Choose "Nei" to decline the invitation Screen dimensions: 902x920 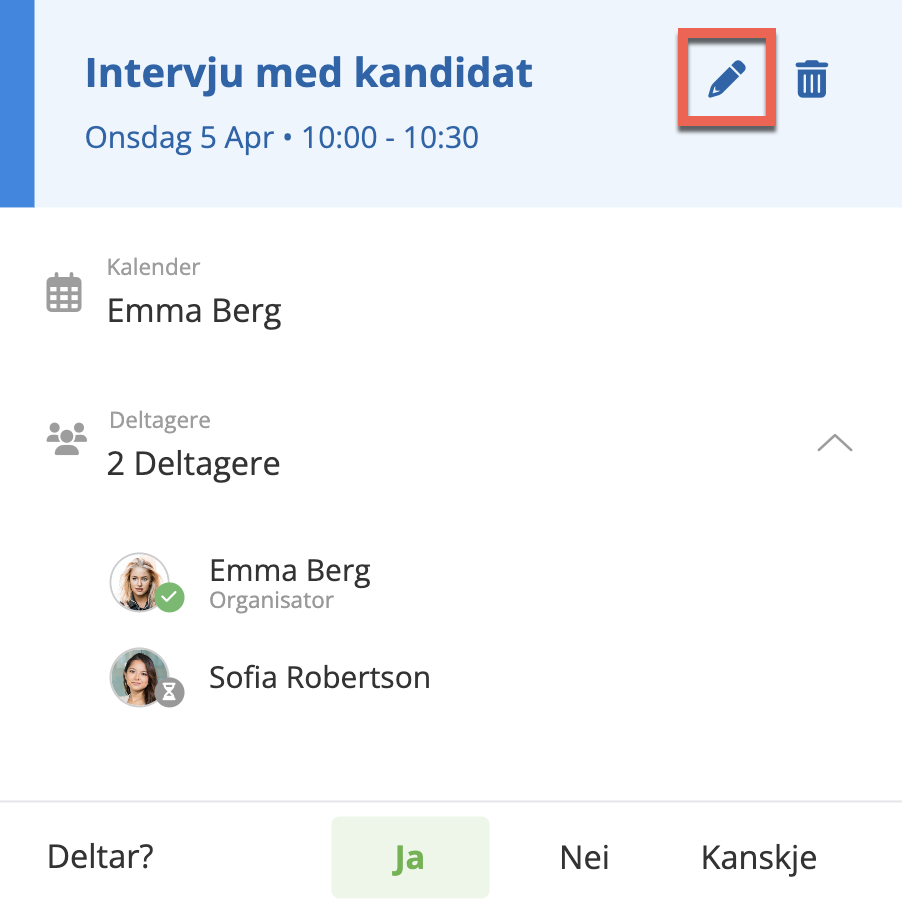(585, 858)
